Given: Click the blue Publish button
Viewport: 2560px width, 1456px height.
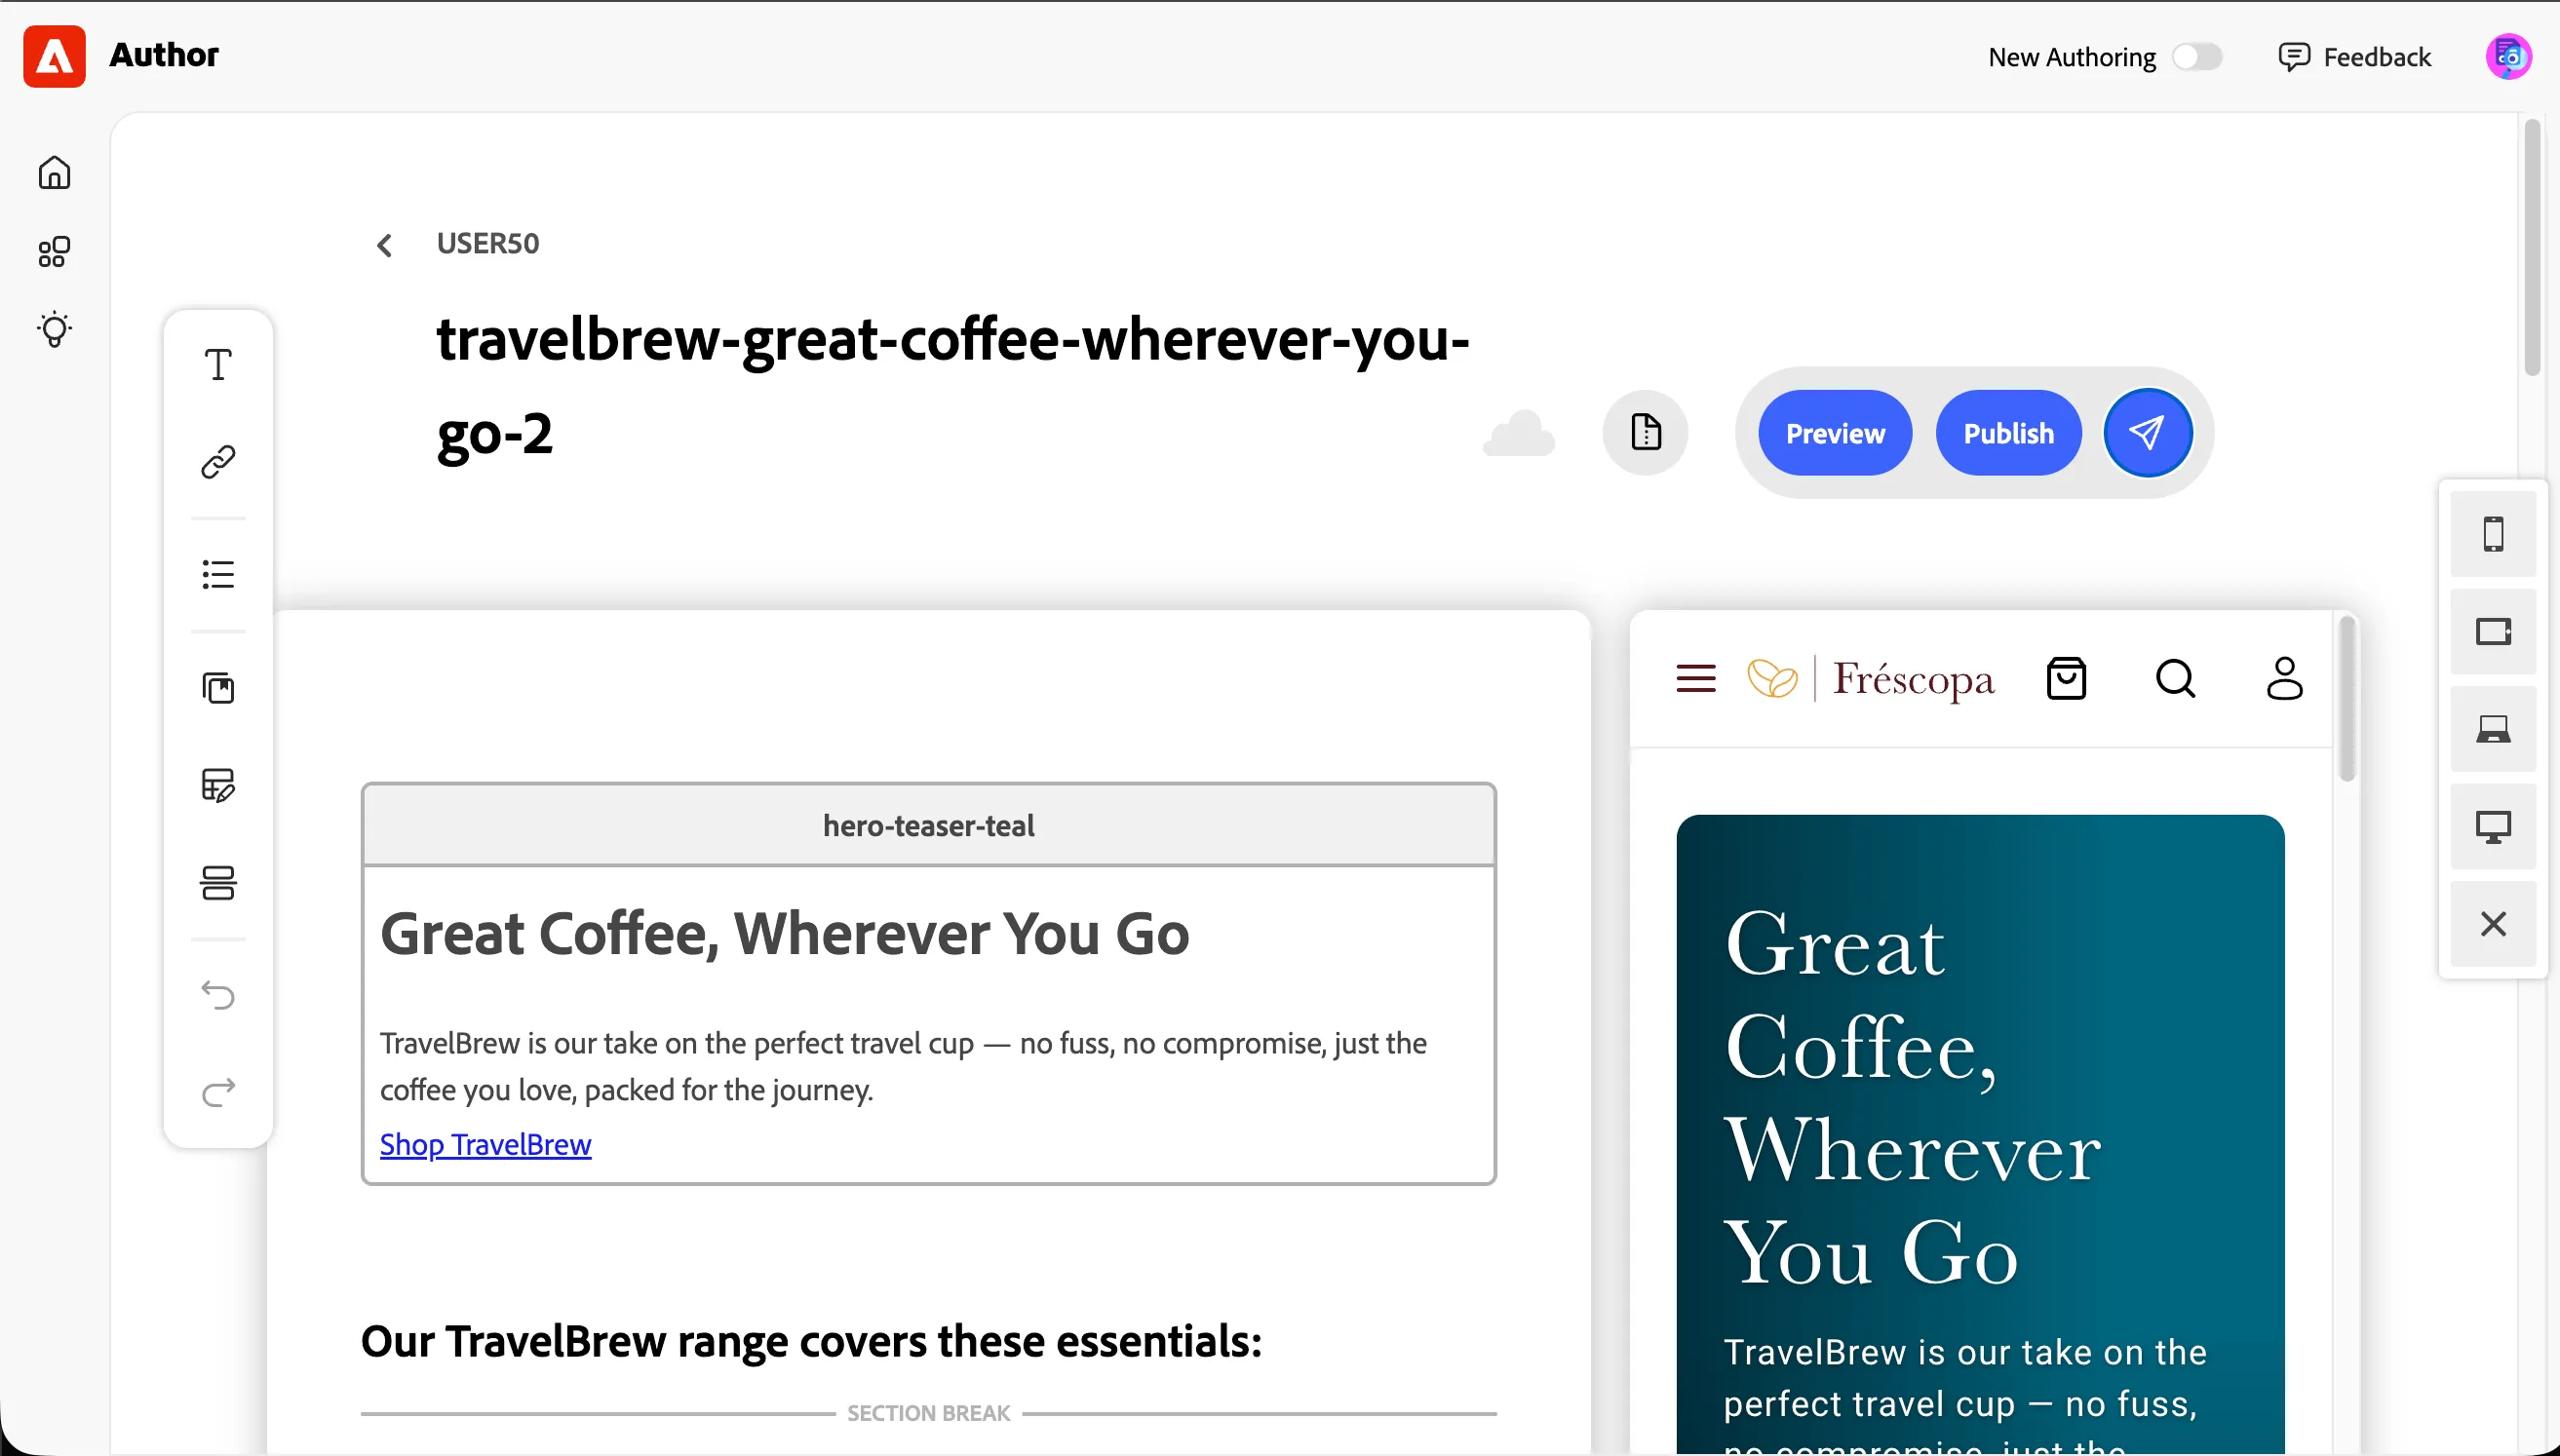Looking at the screenshot, I should (2009, 433).
